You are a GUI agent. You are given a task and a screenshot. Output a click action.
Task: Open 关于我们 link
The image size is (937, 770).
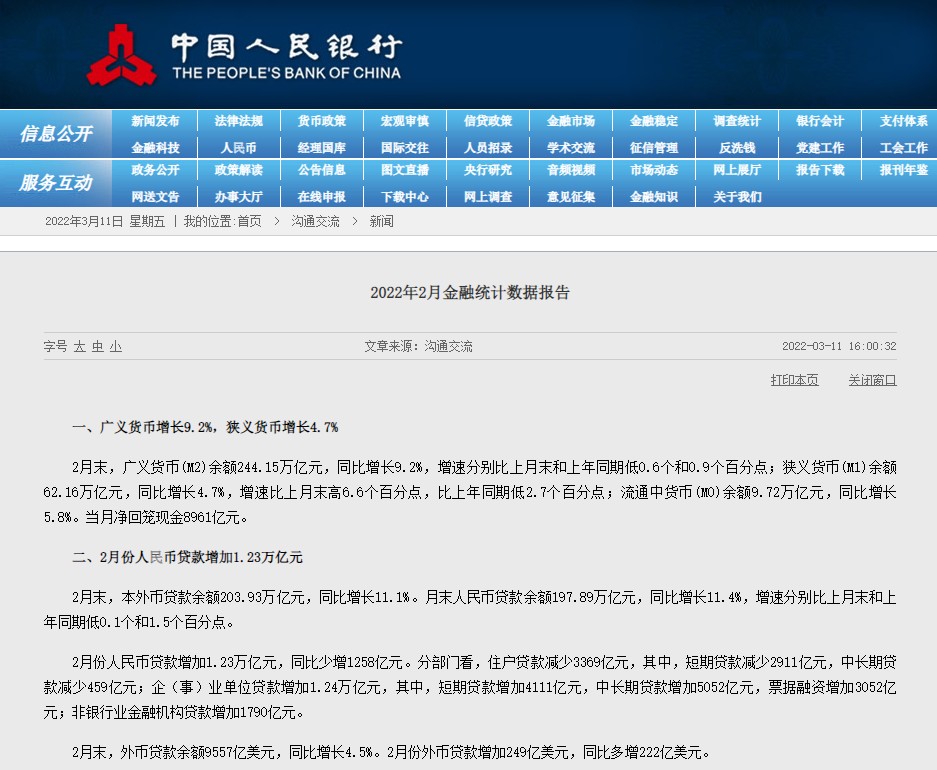(737, 197)
